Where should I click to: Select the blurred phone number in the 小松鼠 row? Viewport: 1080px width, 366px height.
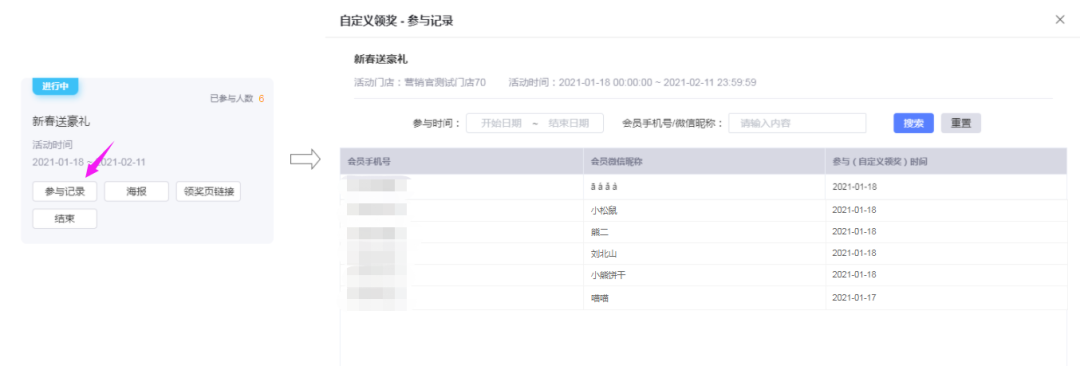tap(377, 210)
